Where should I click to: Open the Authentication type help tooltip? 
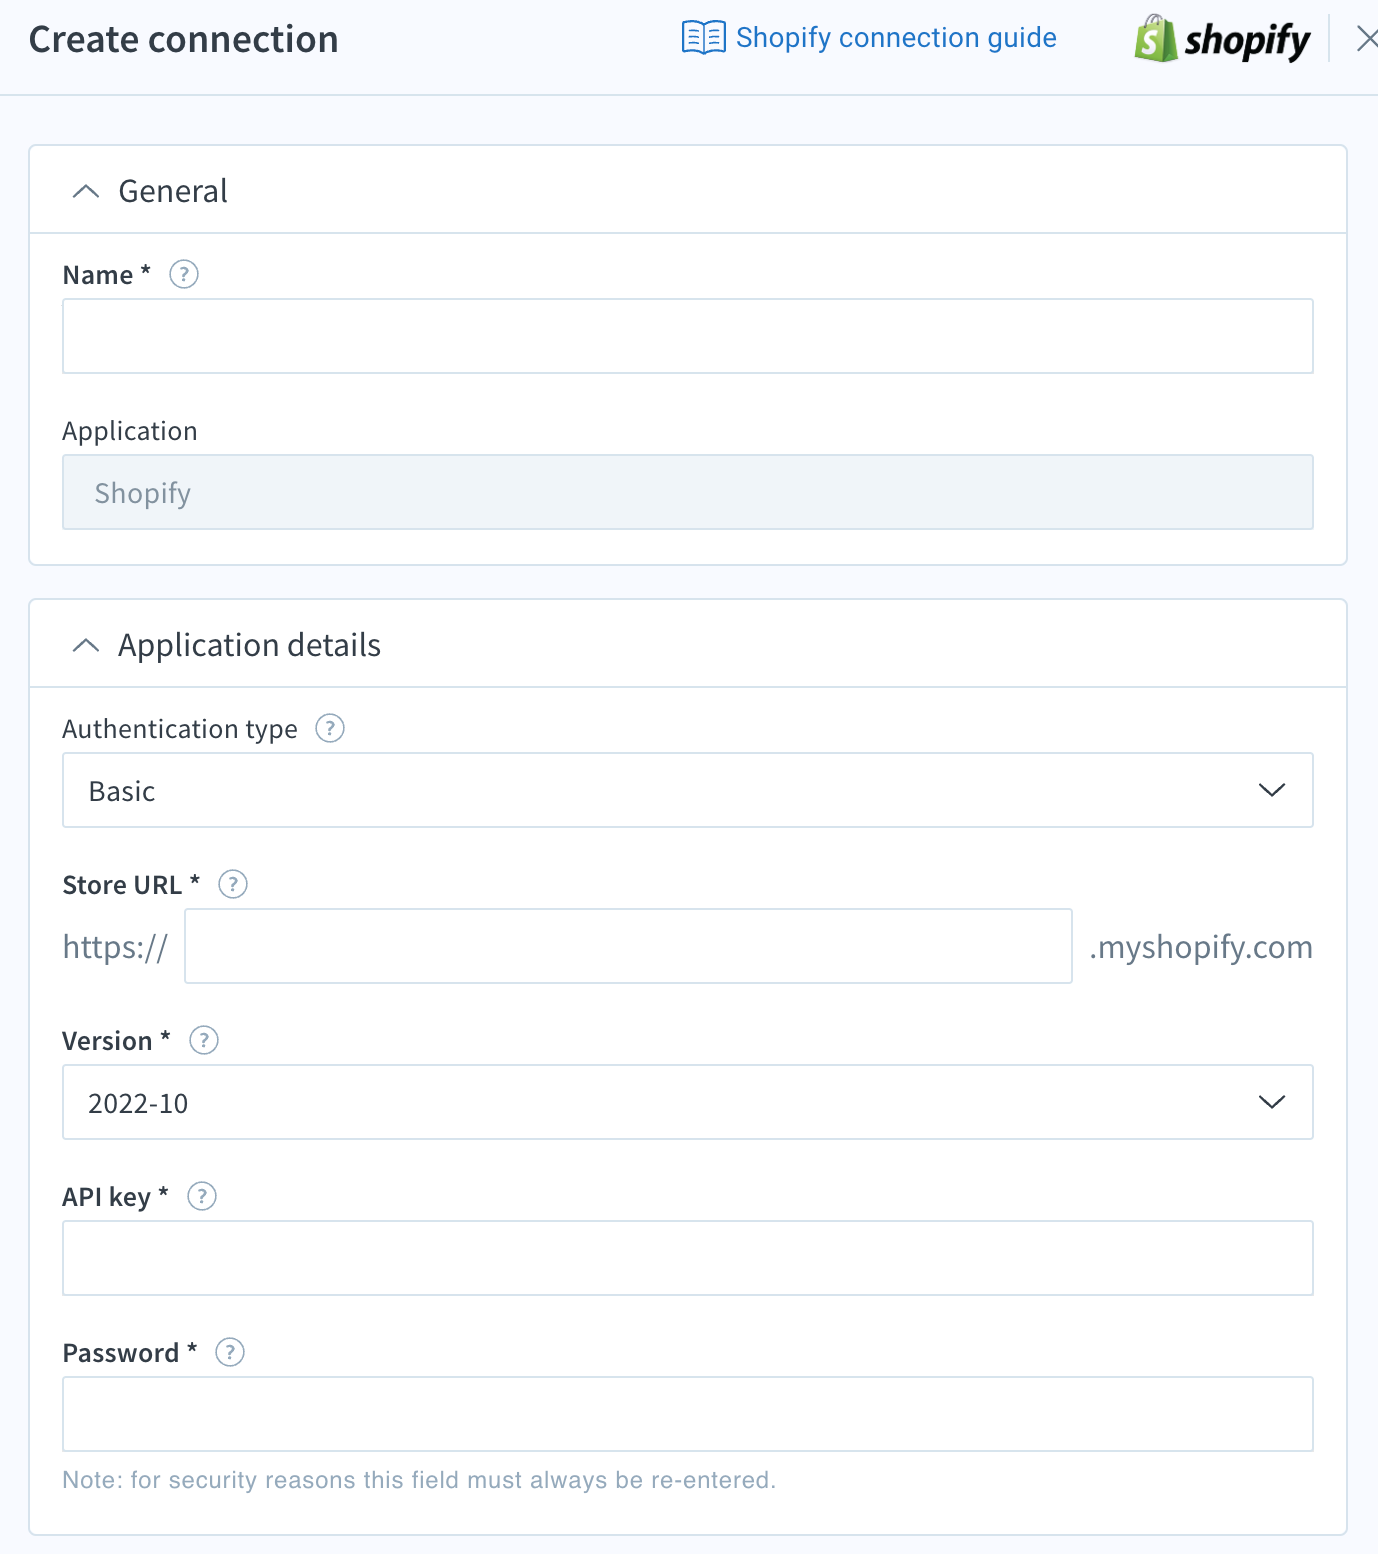330,729
